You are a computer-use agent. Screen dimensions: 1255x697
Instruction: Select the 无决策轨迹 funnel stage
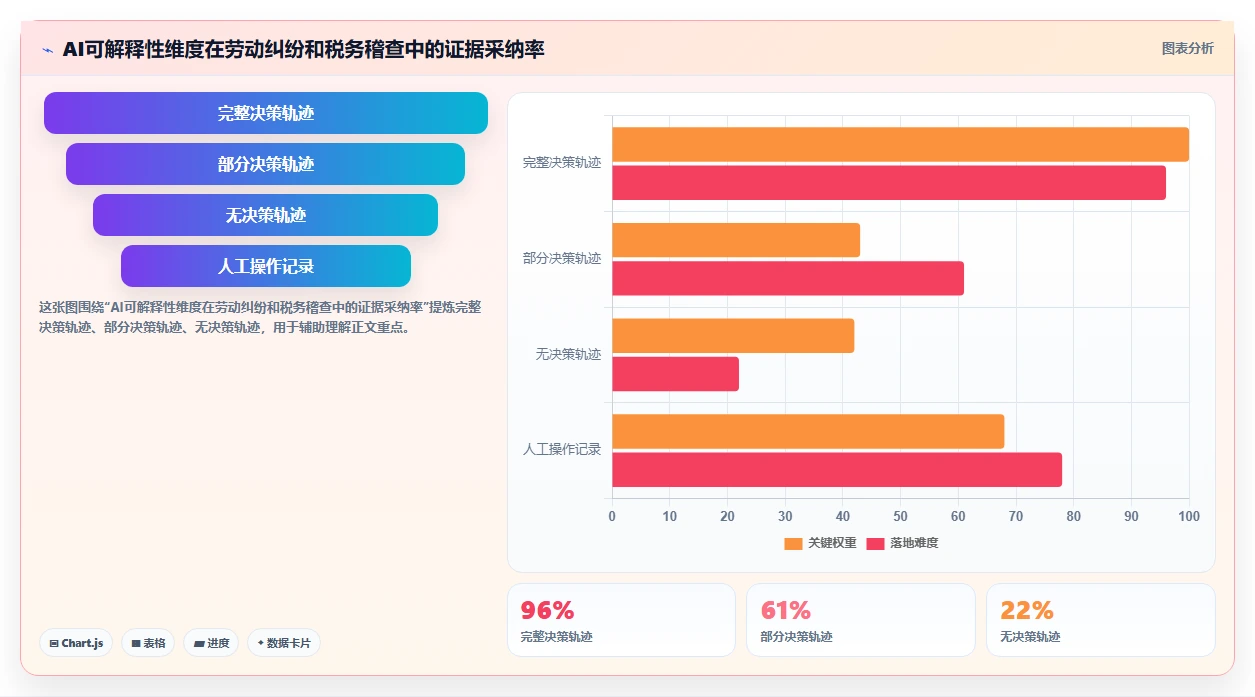pyautogui.click(x=266, y=215)
